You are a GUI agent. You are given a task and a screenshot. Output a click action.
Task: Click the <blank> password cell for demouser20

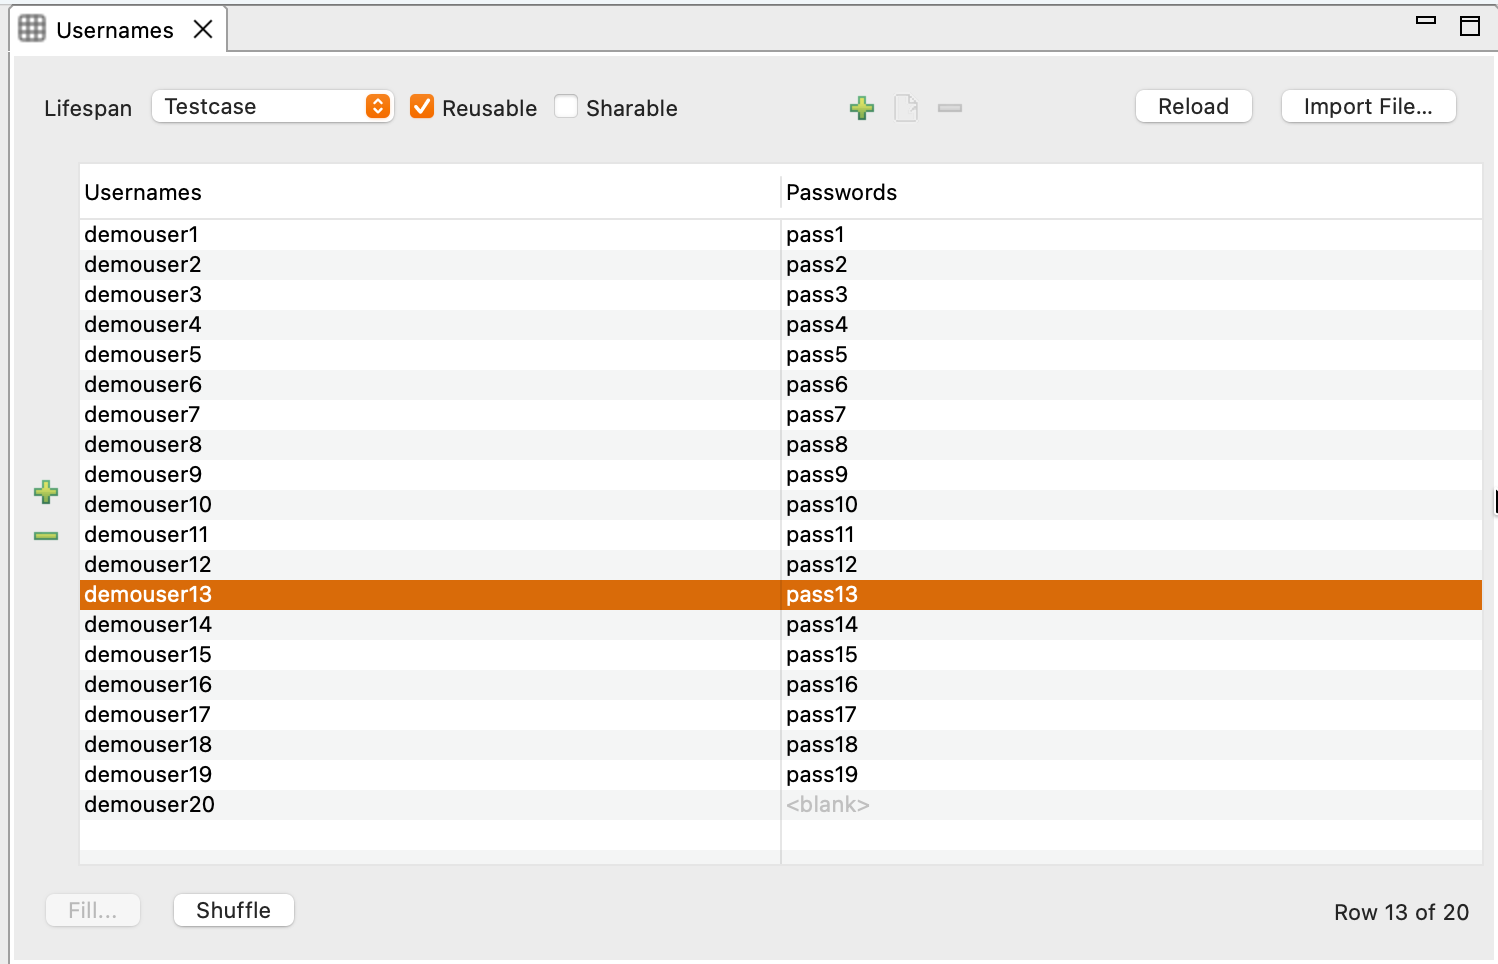pyautogui.click(x=1132, y=805)
